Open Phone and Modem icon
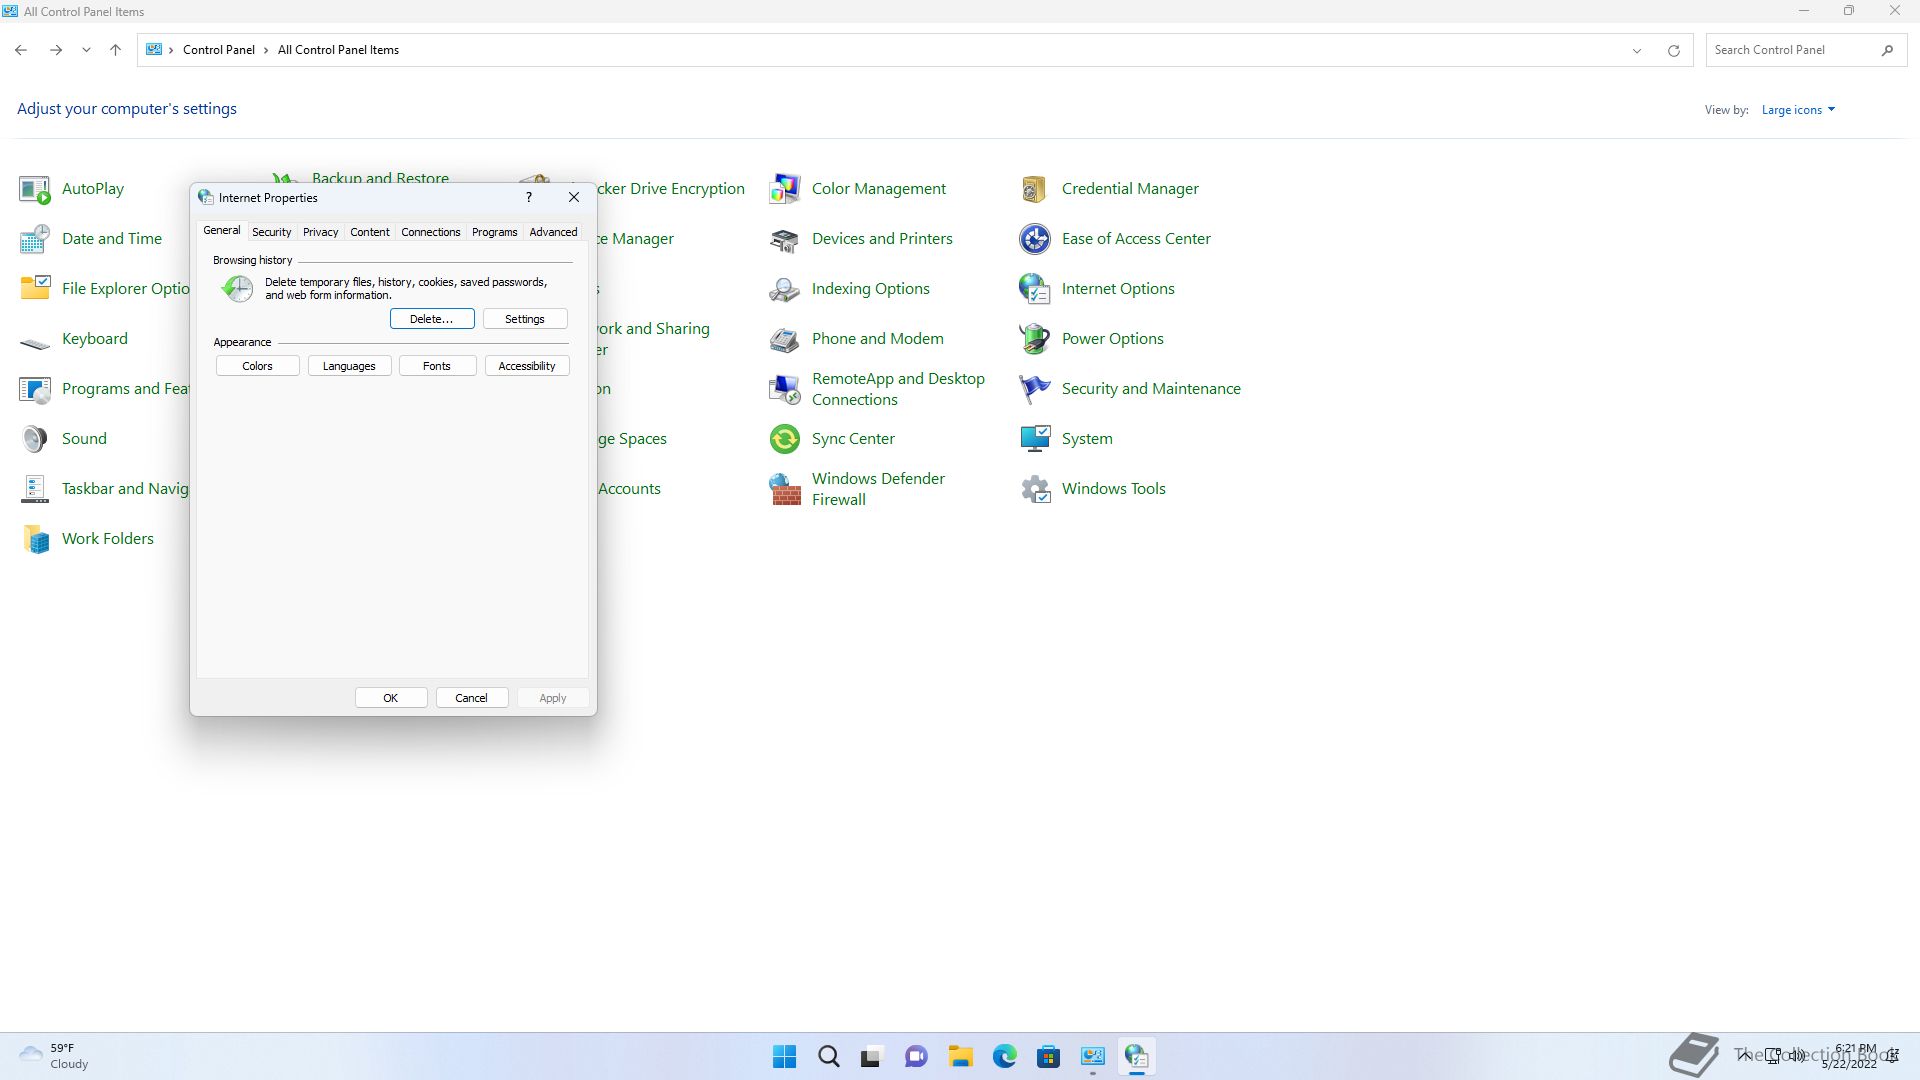The height and width of the screenshot is (1080, 1920). [x=785, y=339]
